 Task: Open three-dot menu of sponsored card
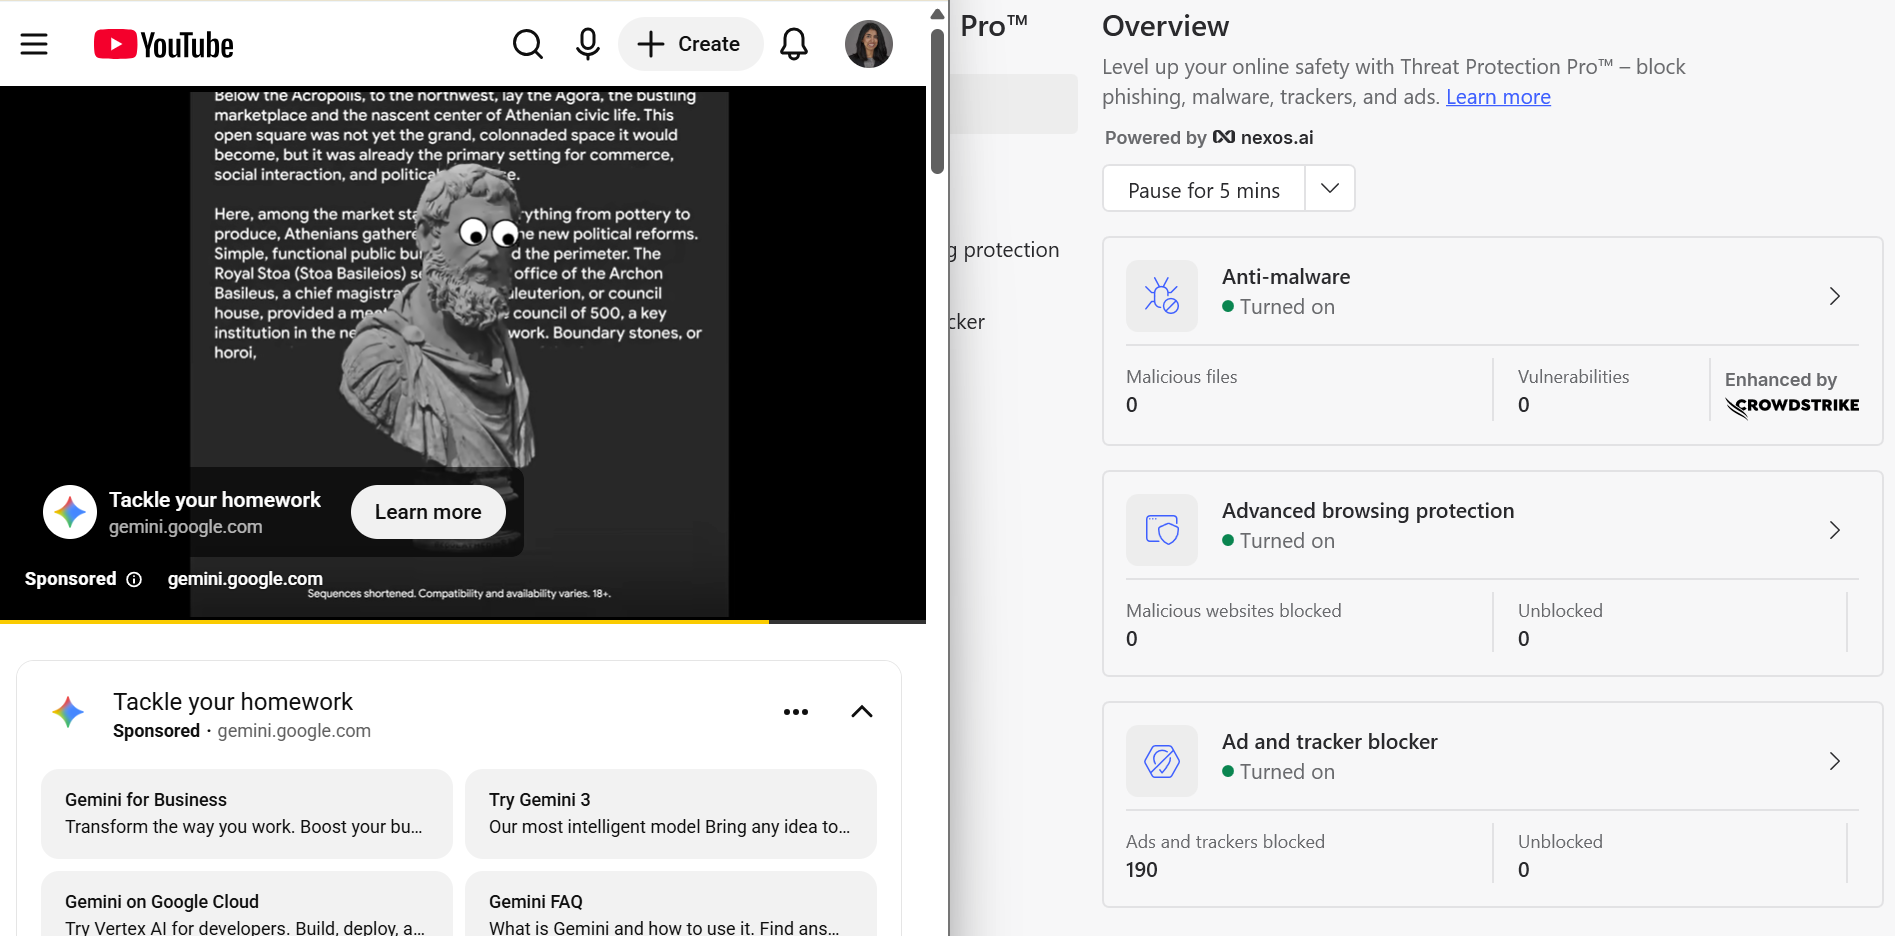[796, 712]
